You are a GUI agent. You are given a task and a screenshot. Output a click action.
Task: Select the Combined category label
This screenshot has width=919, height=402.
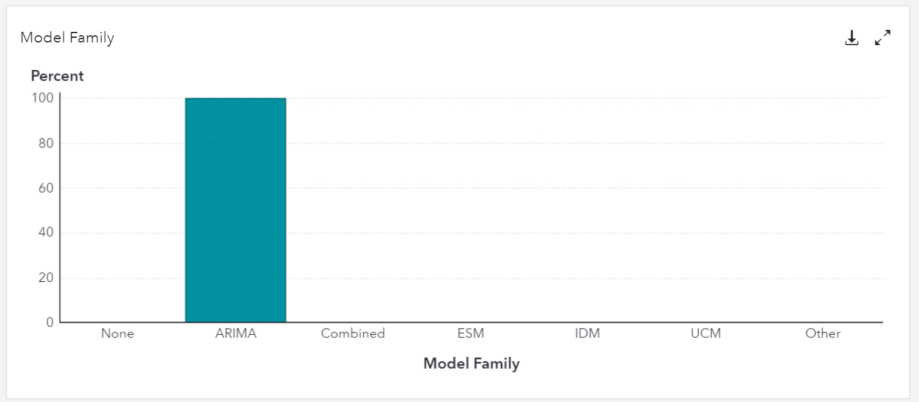[353, 334]
